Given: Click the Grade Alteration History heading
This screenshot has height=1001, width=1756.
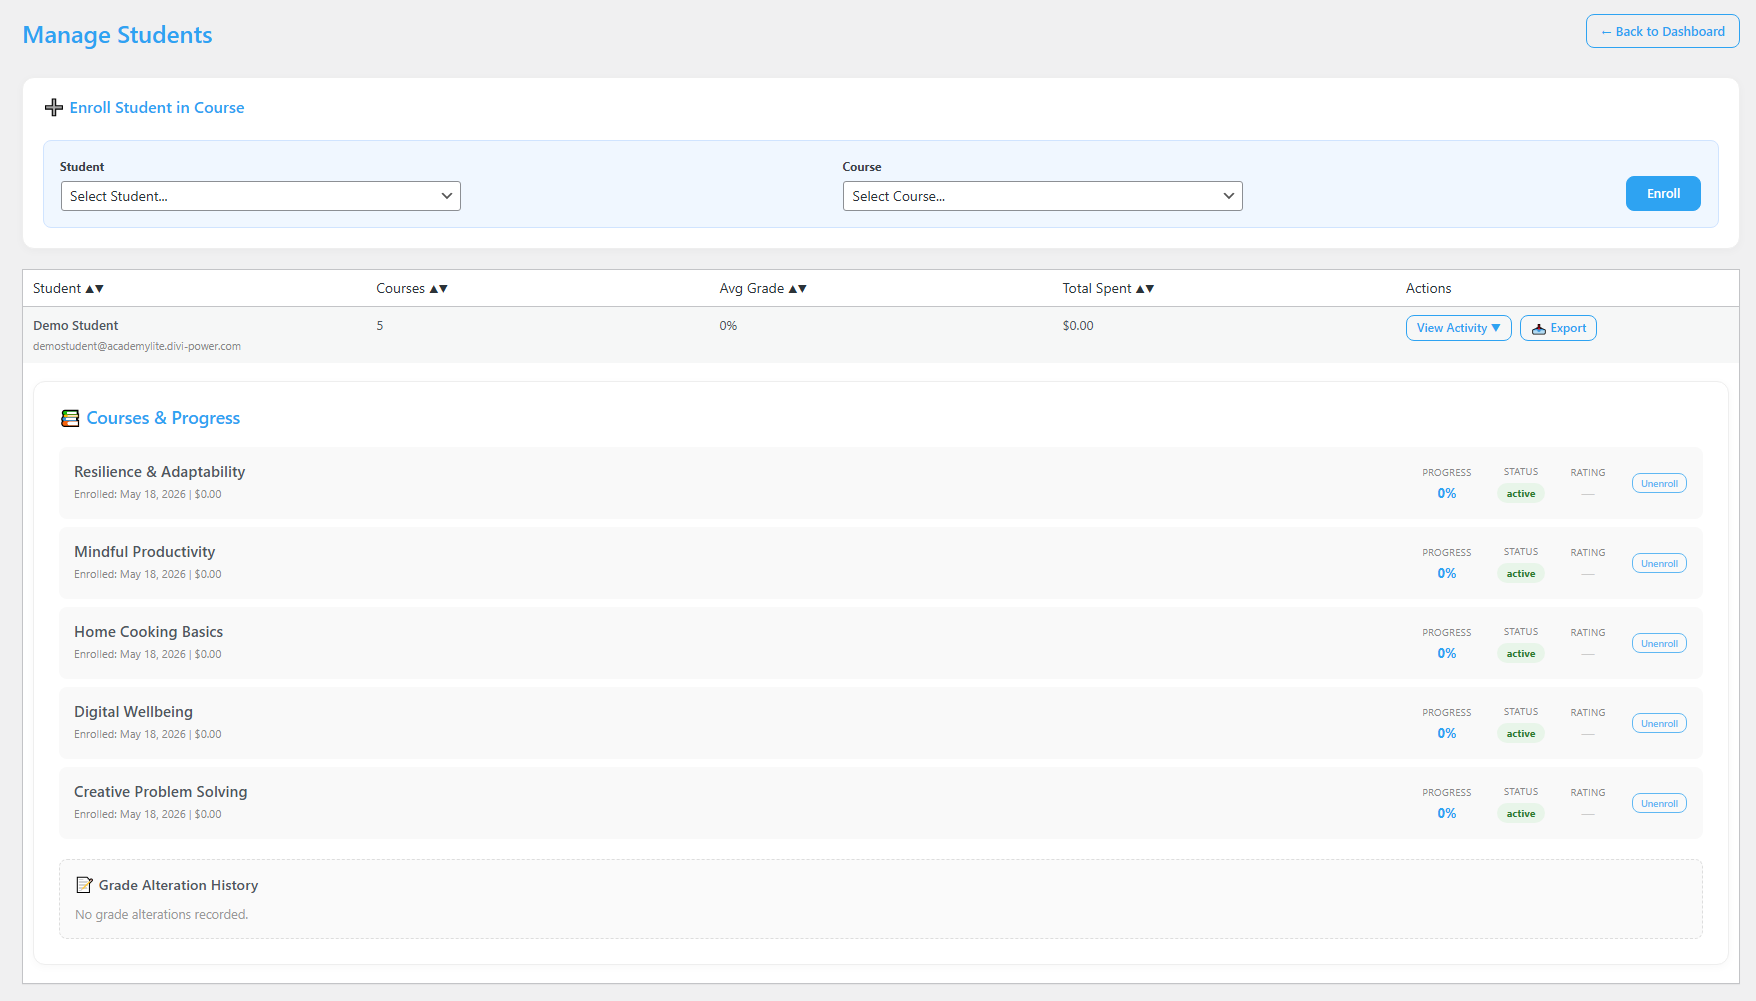Looking at the screenshot, I should (x=179, y=886).
